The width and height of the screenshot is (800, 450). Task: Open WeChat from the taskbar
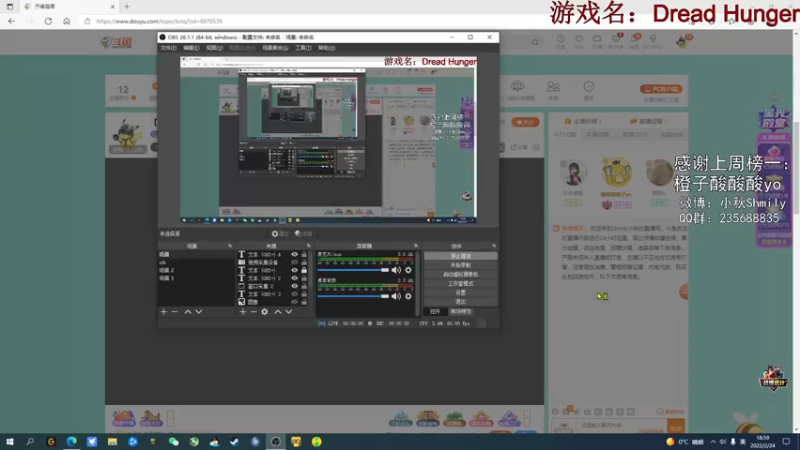point(173,442)
